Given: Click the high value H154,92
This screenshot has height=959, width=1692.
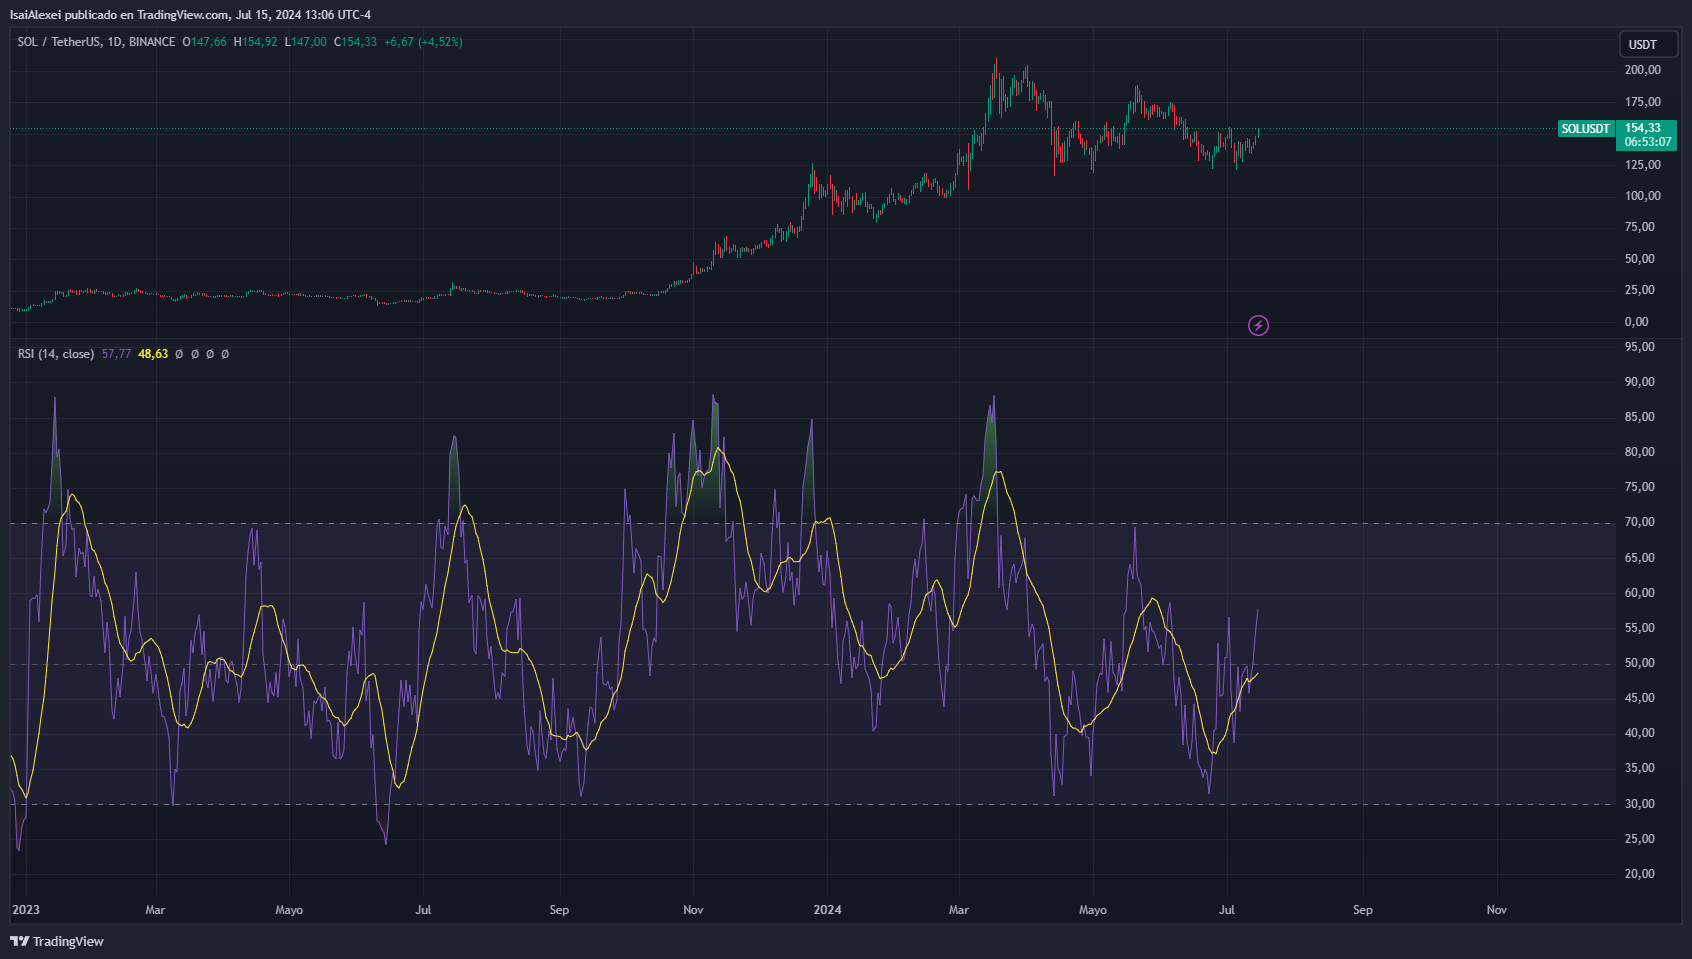Looking at the screenshot, I should point(255,42).
